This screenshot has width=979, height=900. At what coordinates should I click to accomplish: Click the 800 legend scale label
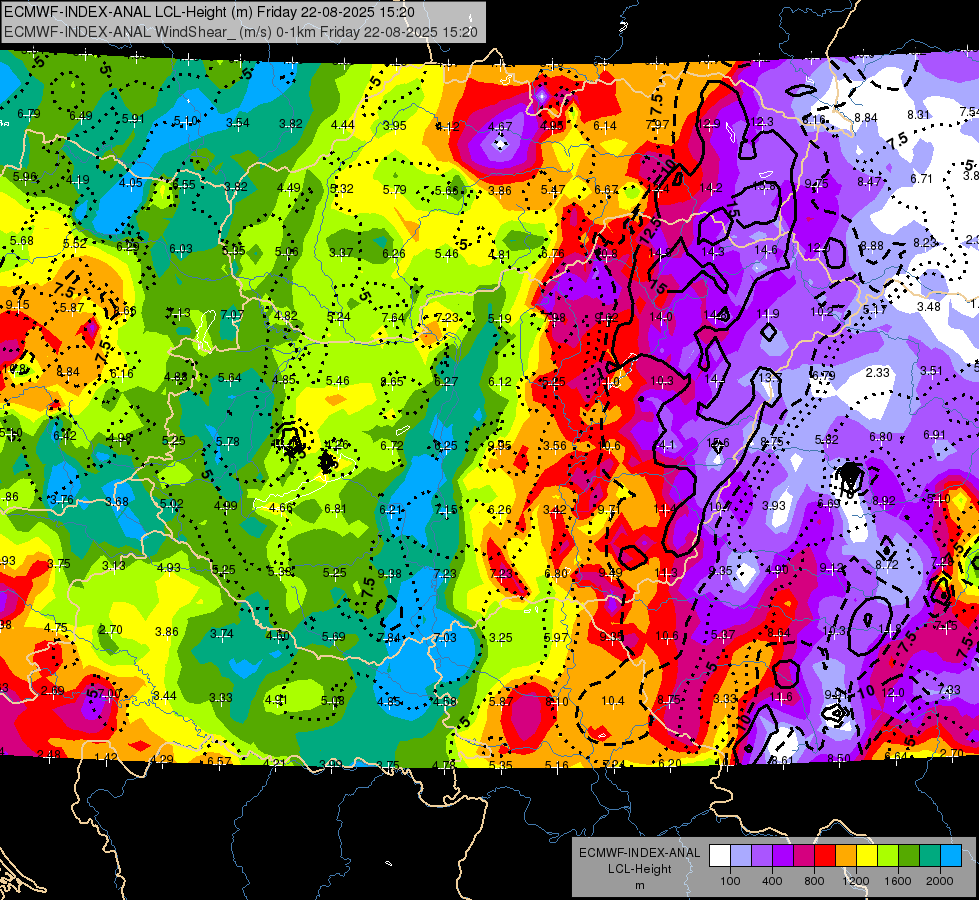pos(814,881)
